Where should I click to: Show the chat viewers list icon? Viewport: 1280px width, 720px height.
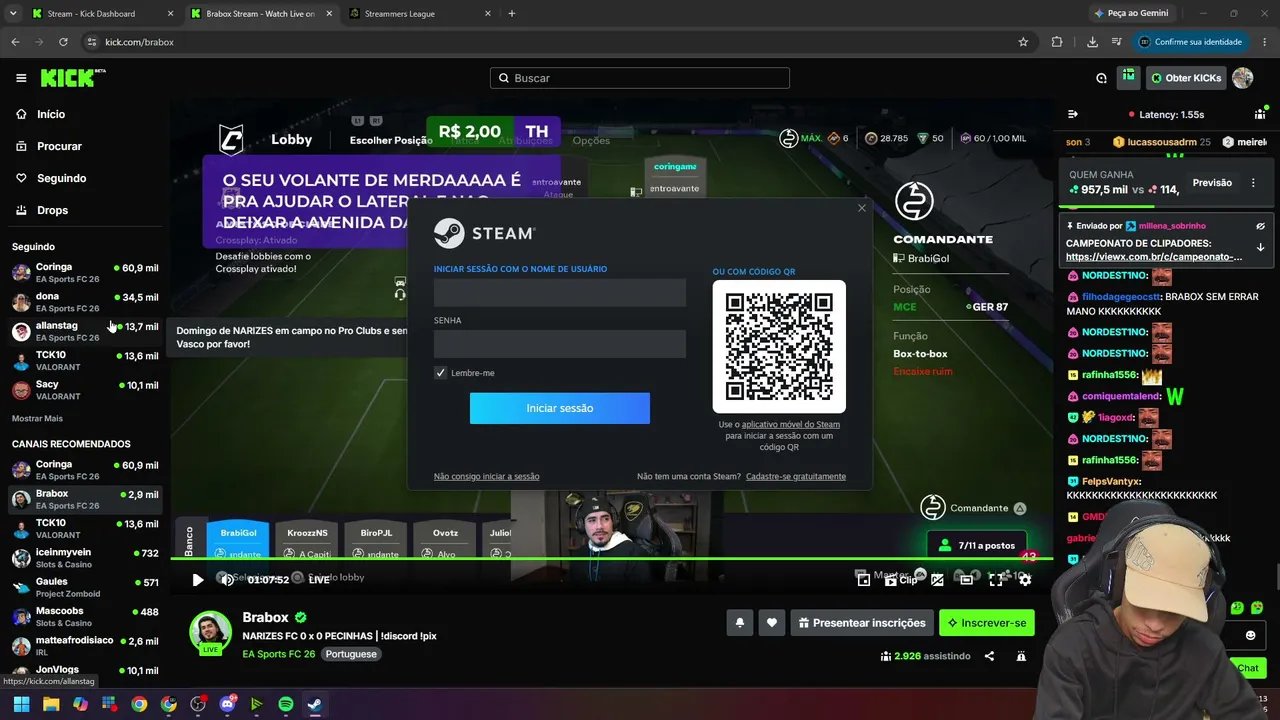pyautogui.click(x=1260, y=114)
